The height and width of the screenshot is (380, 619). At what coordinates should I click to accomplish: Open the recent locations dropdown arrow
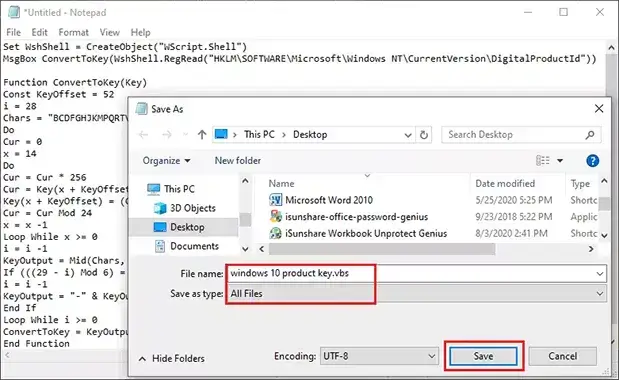click(x=186, y=135)
